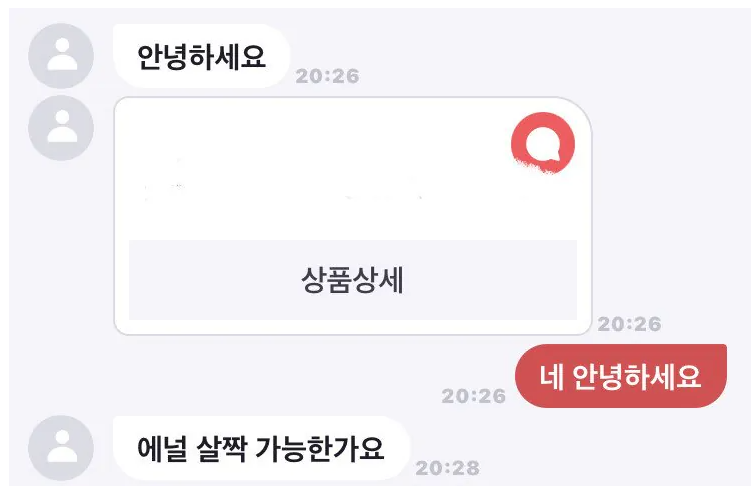Click the word 가능한가요 in last message
Viewport: 751px width, 486px height.
[320, 449]
